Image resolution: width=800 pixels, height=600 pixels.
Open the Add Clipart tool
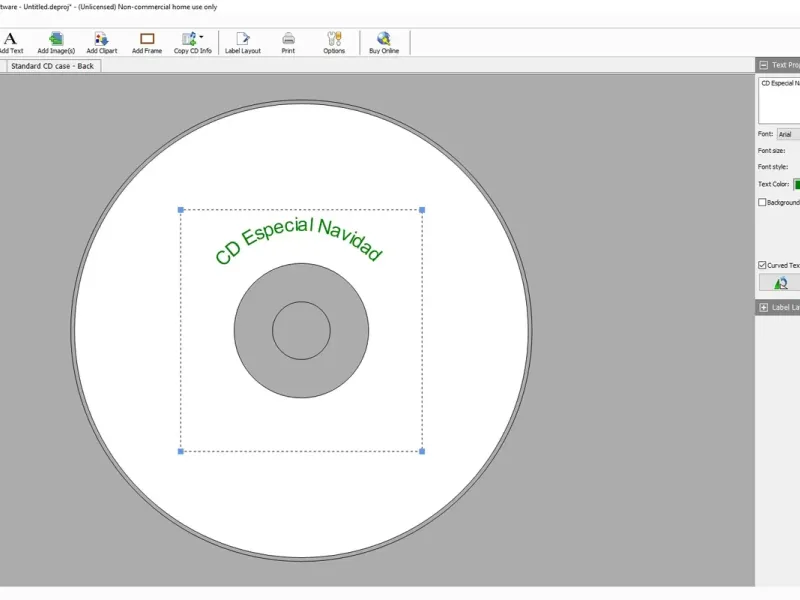click(x=102, y=43)
